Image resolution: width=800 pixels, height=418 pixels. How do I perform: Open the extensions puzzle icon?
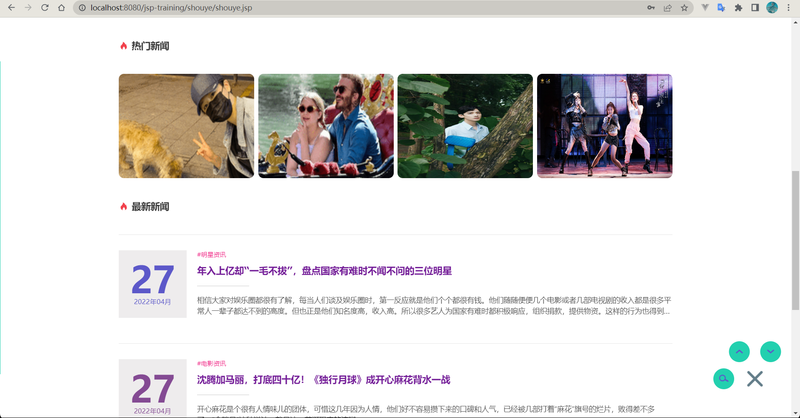[738, 8]
